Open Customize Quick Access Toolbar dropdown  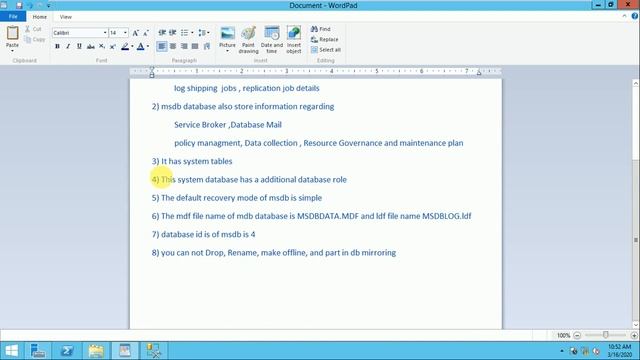click(49, 6)
